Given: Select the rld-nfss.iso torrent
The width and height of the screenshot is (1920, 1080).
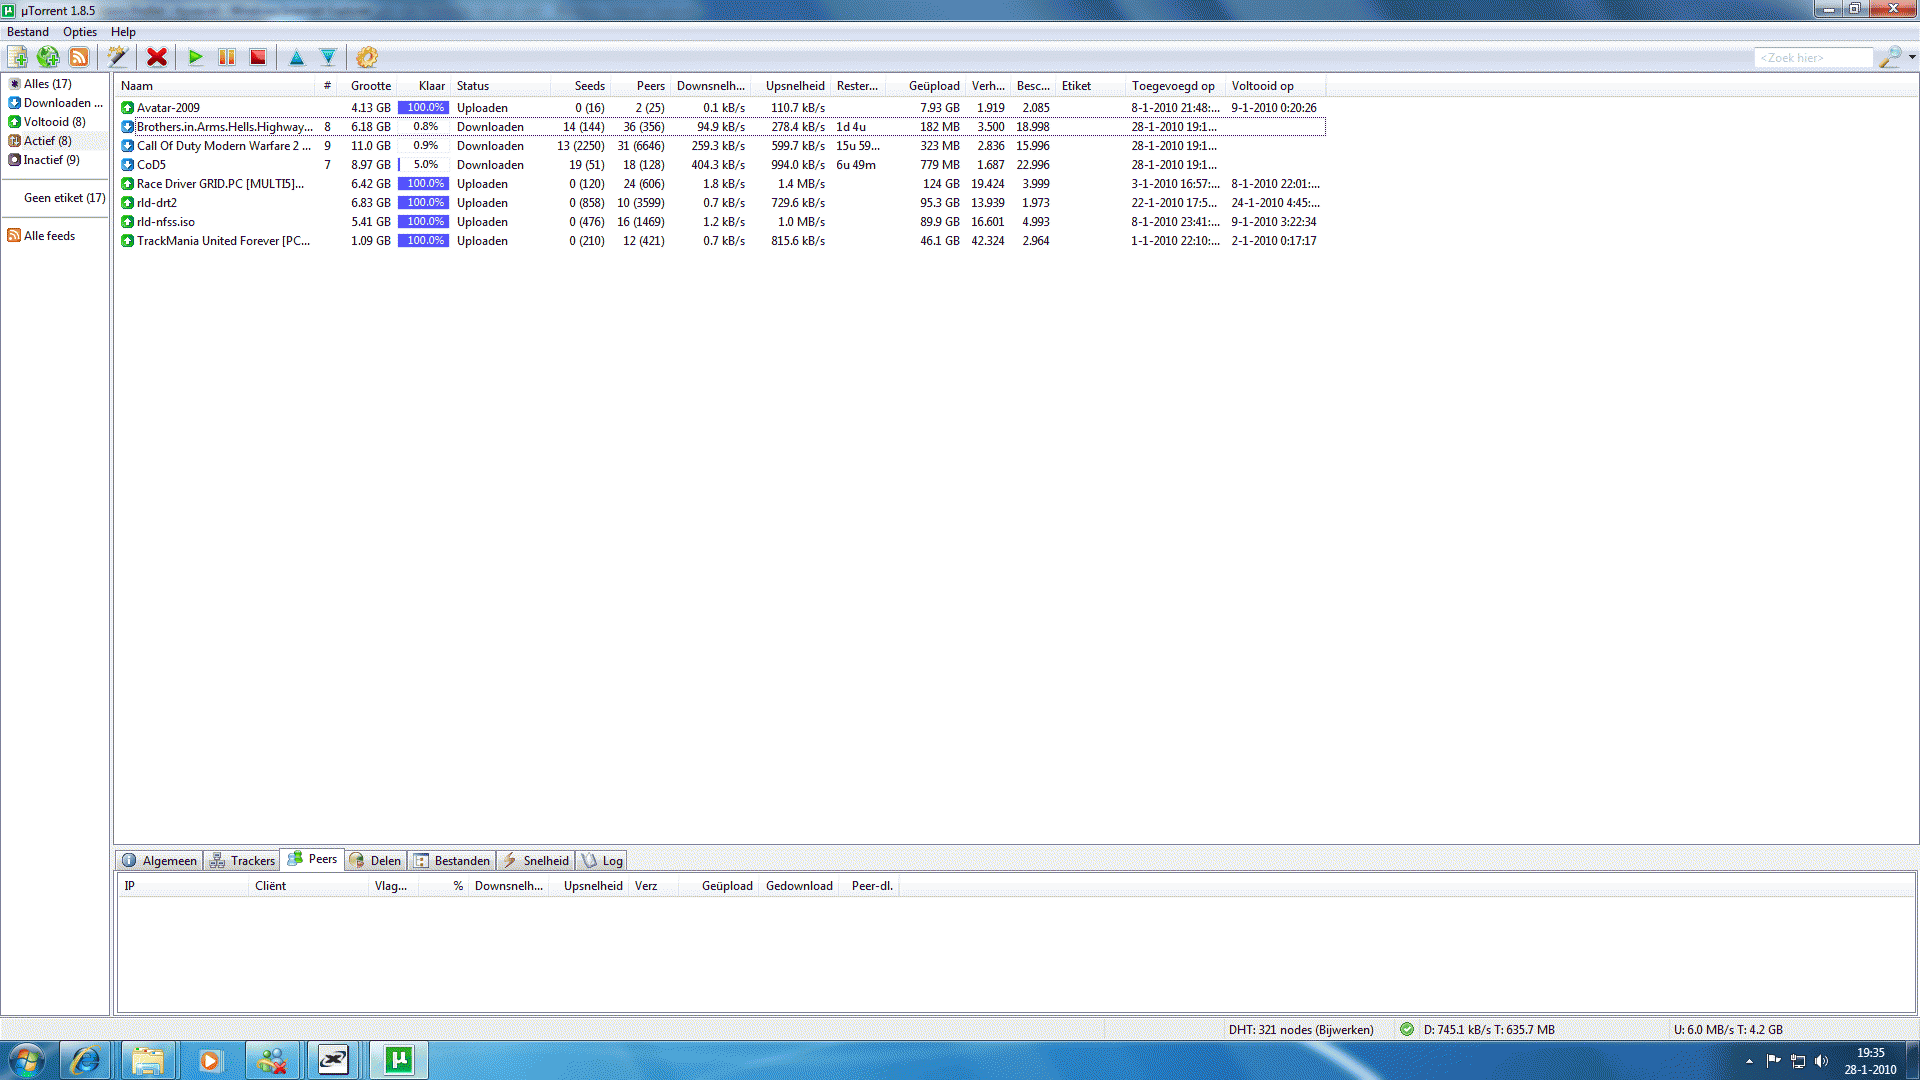Looking at the screenshot, I should pos(721,222).
